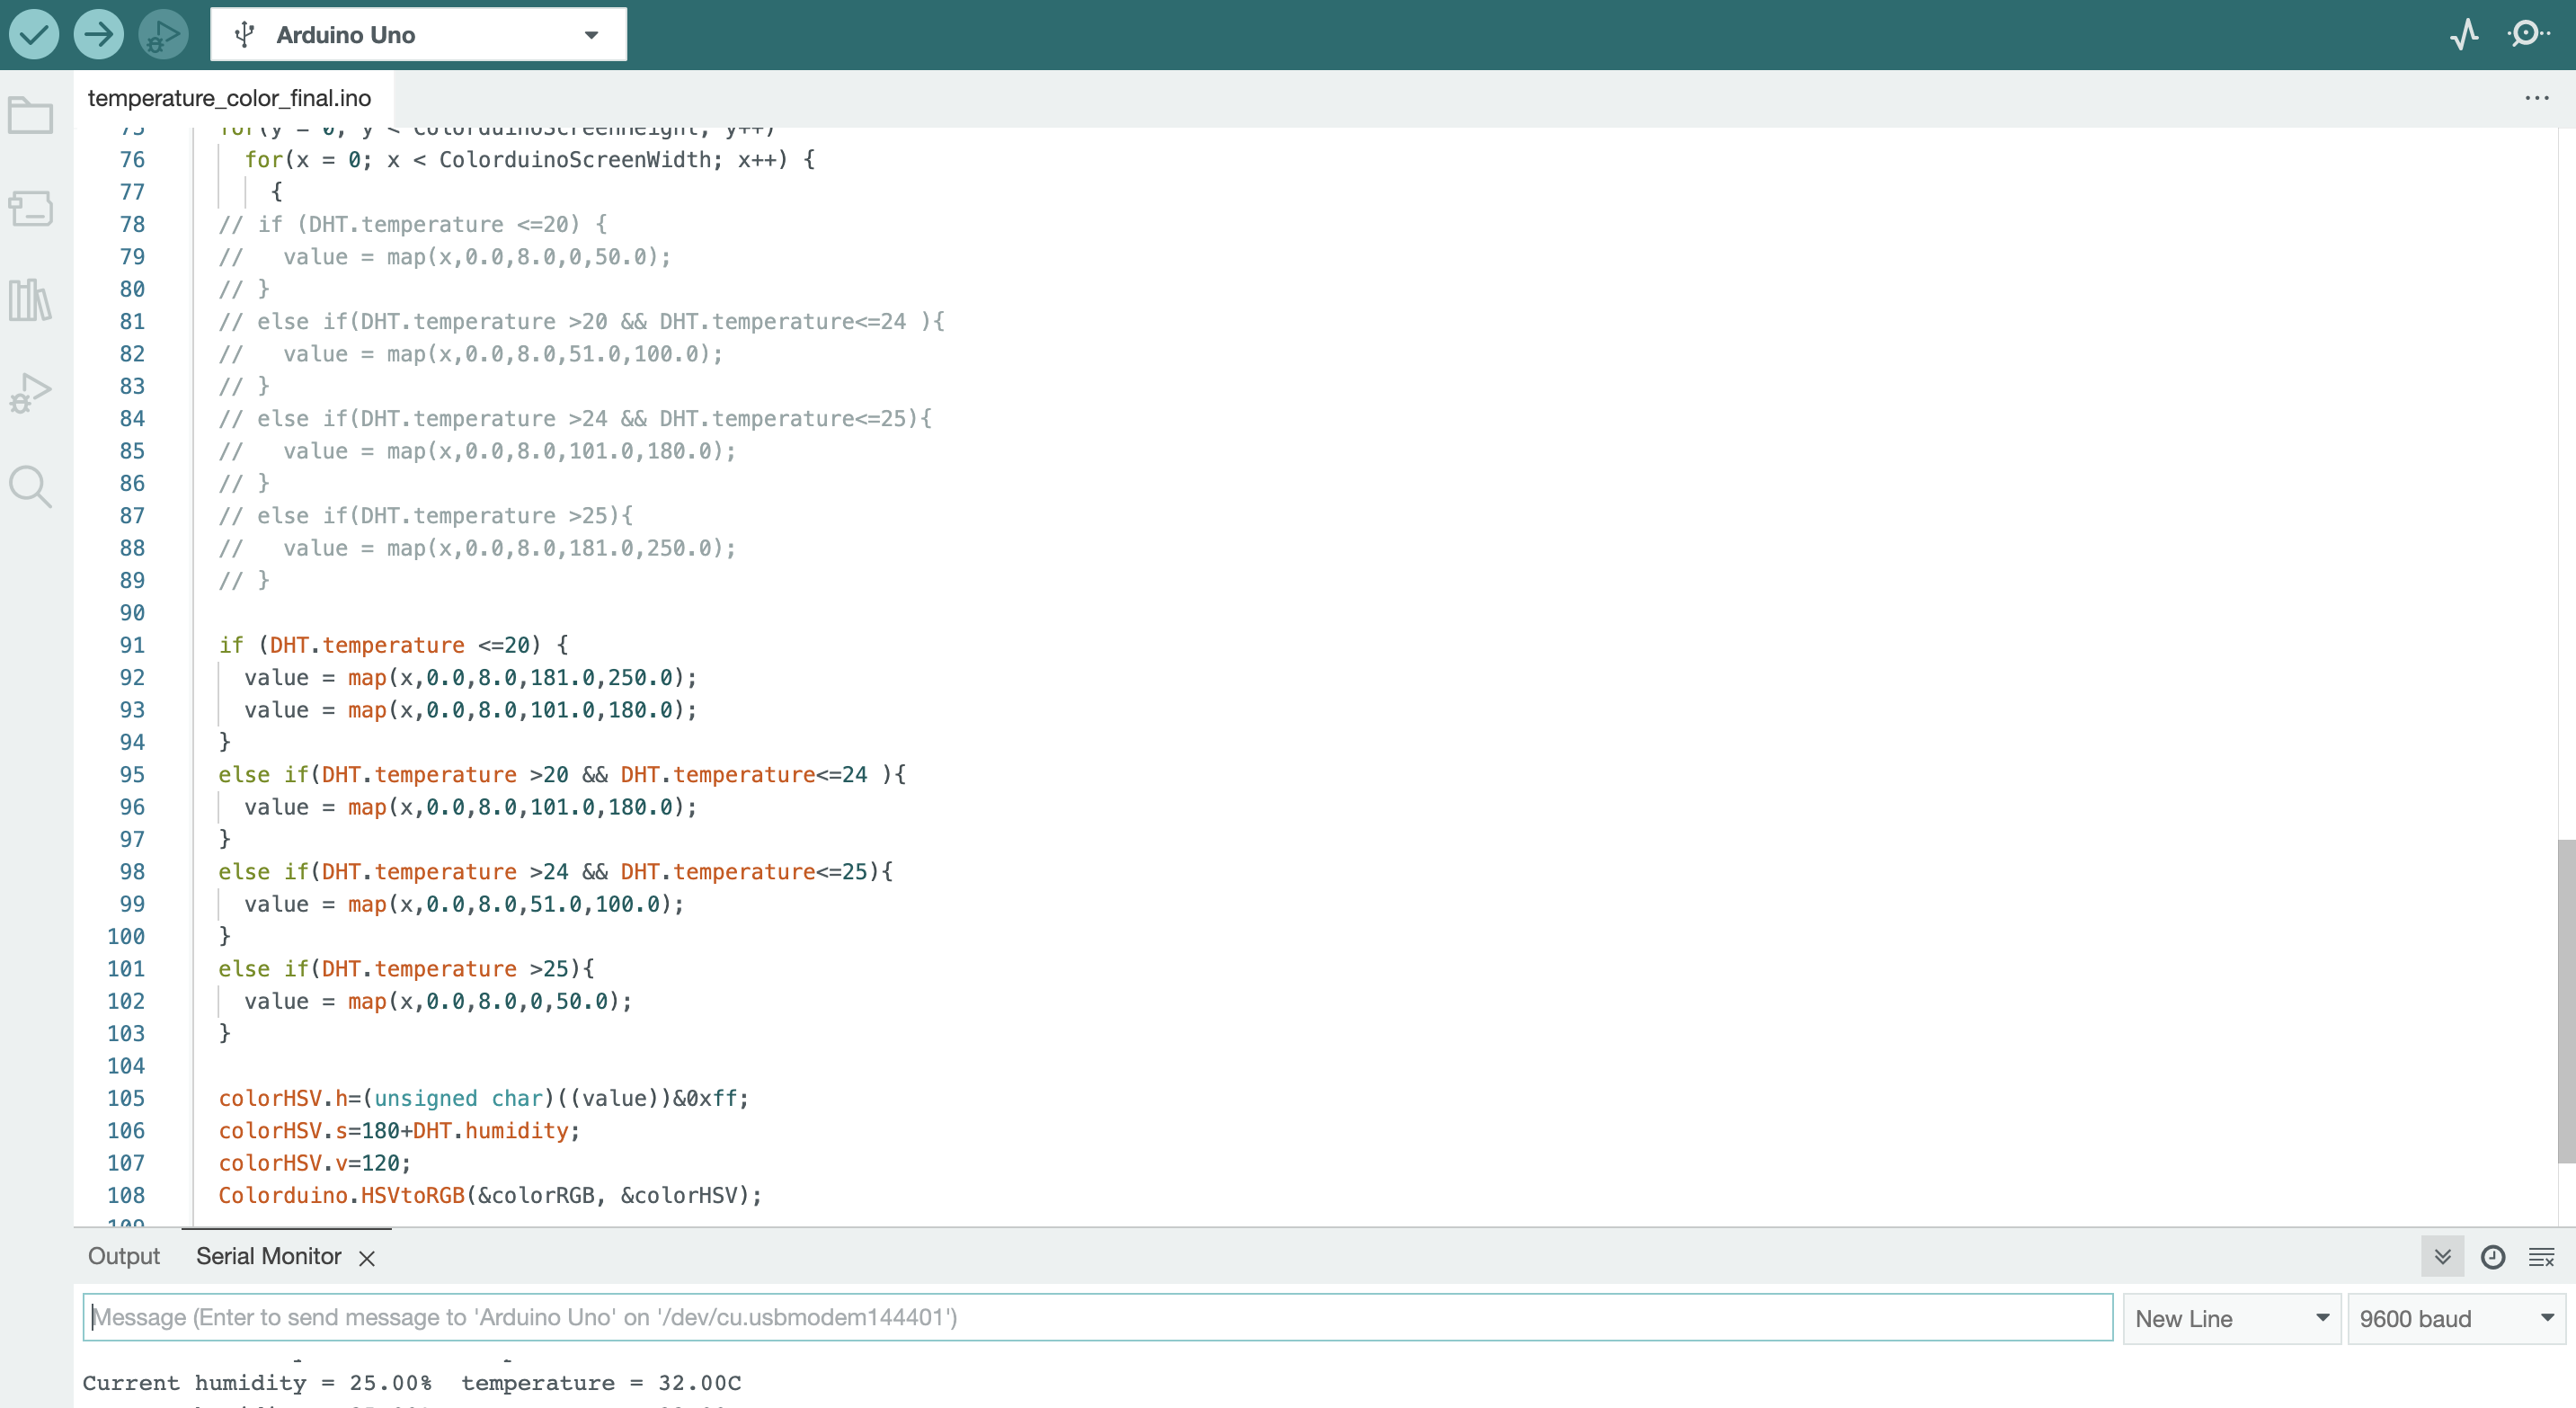Click 'value = map(x,0.0,8.0,181.0,250.0);' on line 92
This screenshot has height=1408, width=2576.
pyautogui.click(x=471, y=678)
